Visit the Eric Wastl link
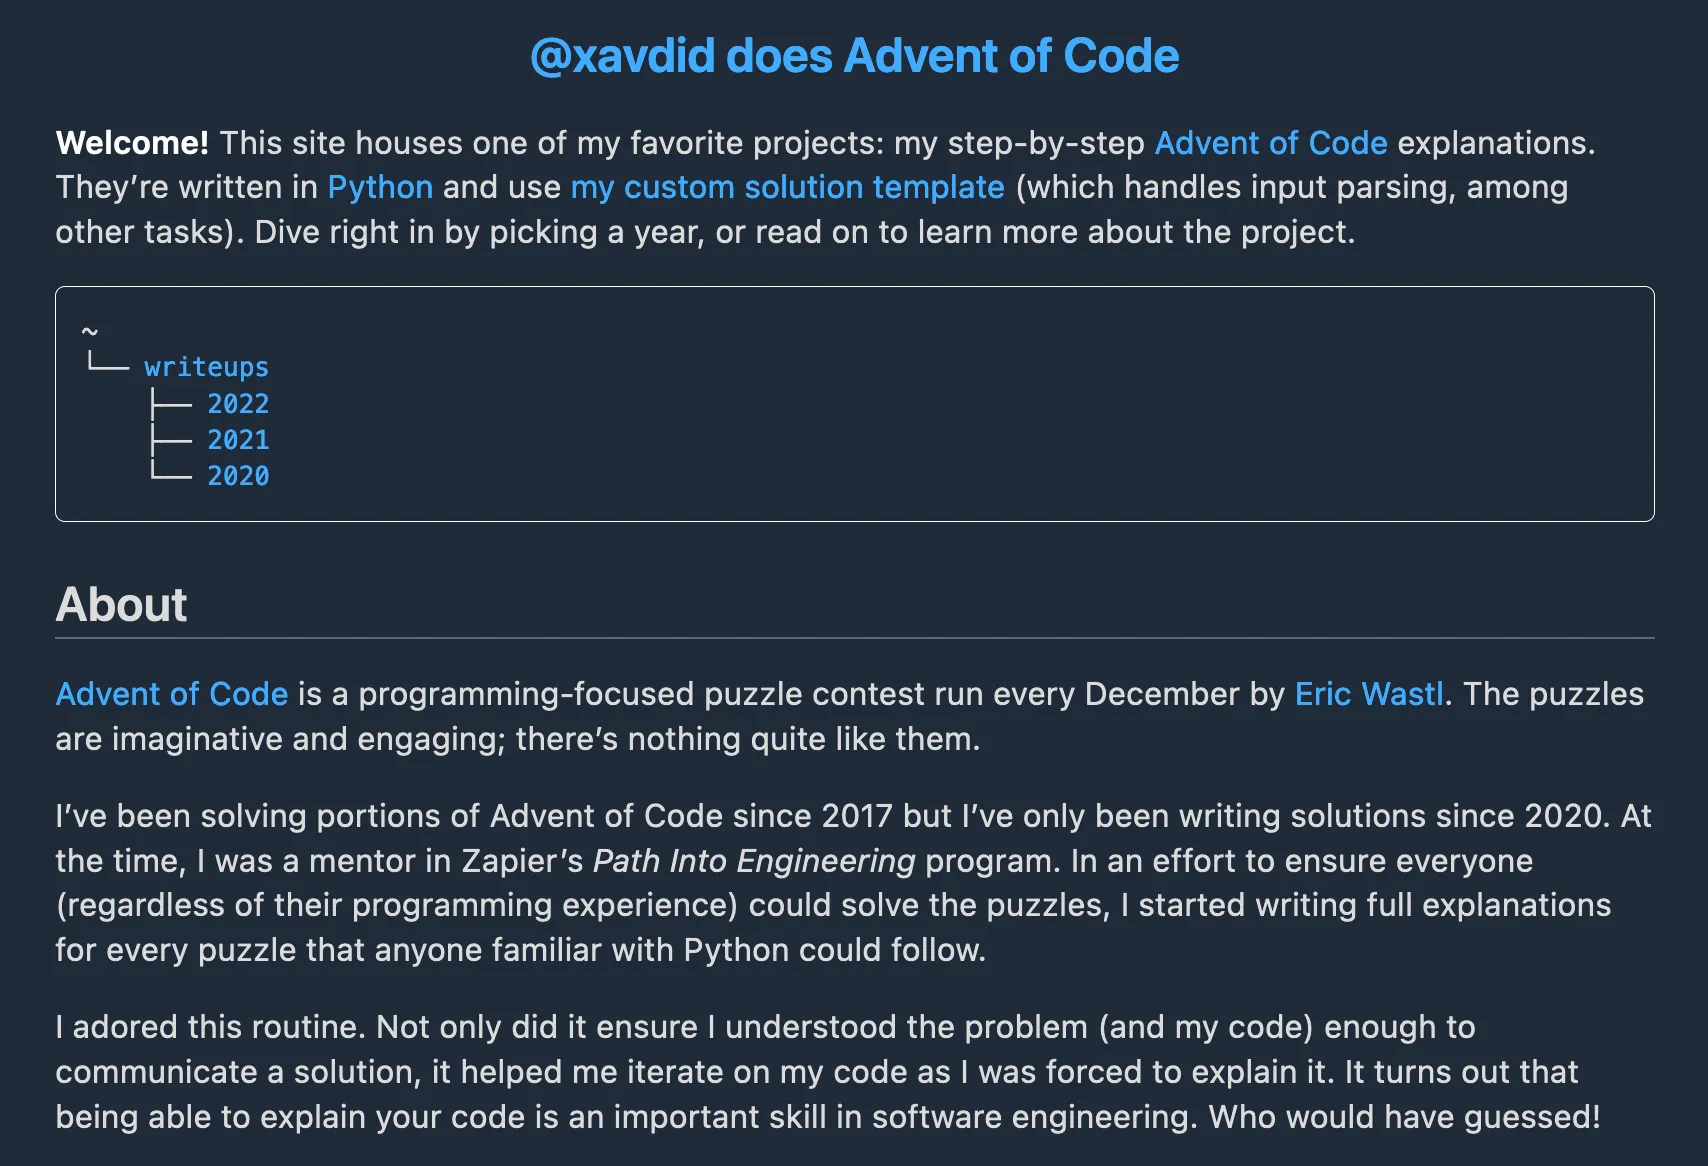The image size is (1708, 1166). click(x=1368, y=694)
